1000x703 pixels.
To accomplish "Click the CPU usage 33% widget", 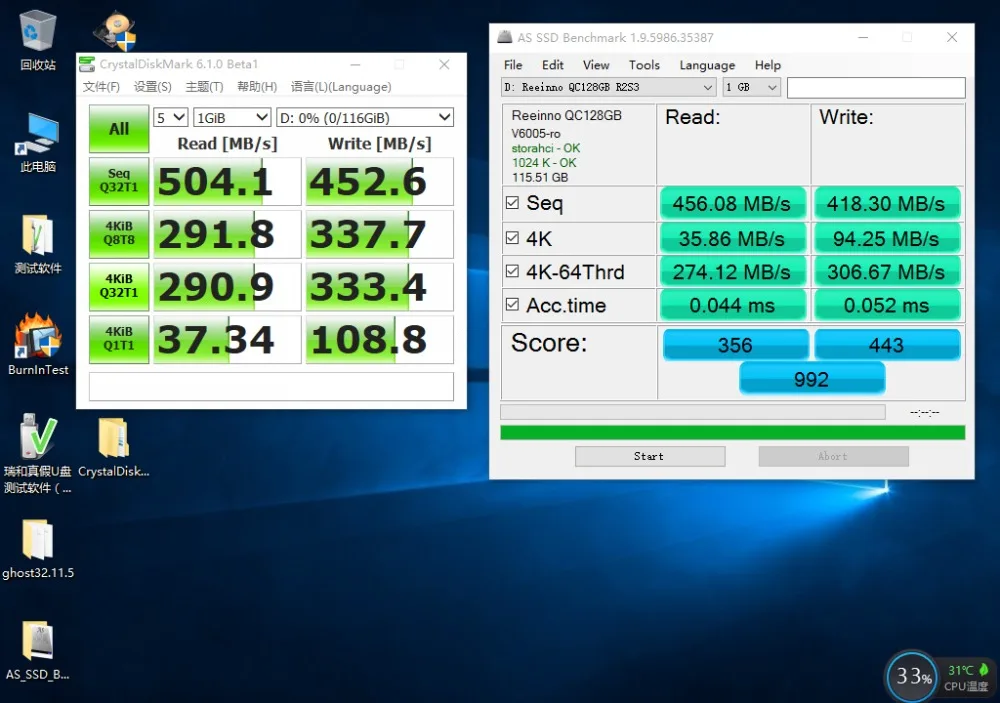I will click(x=913, y=676).
